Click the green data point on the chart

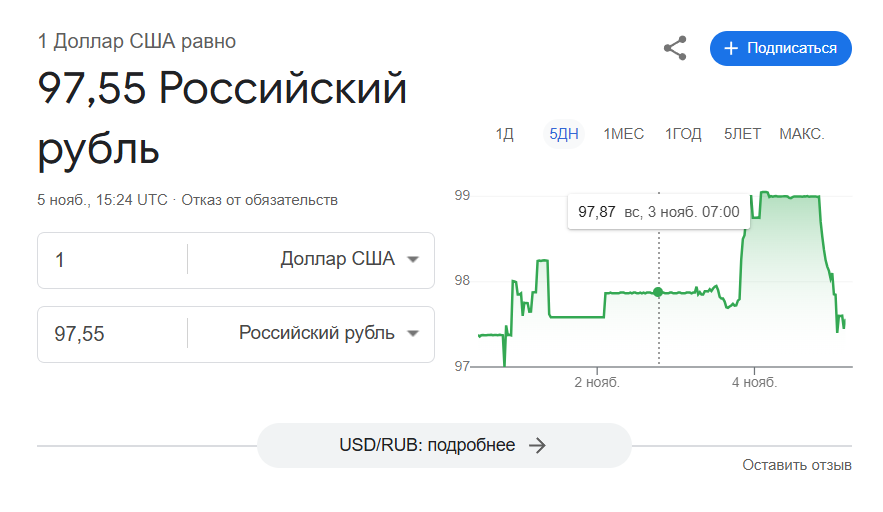pos(658,292)
